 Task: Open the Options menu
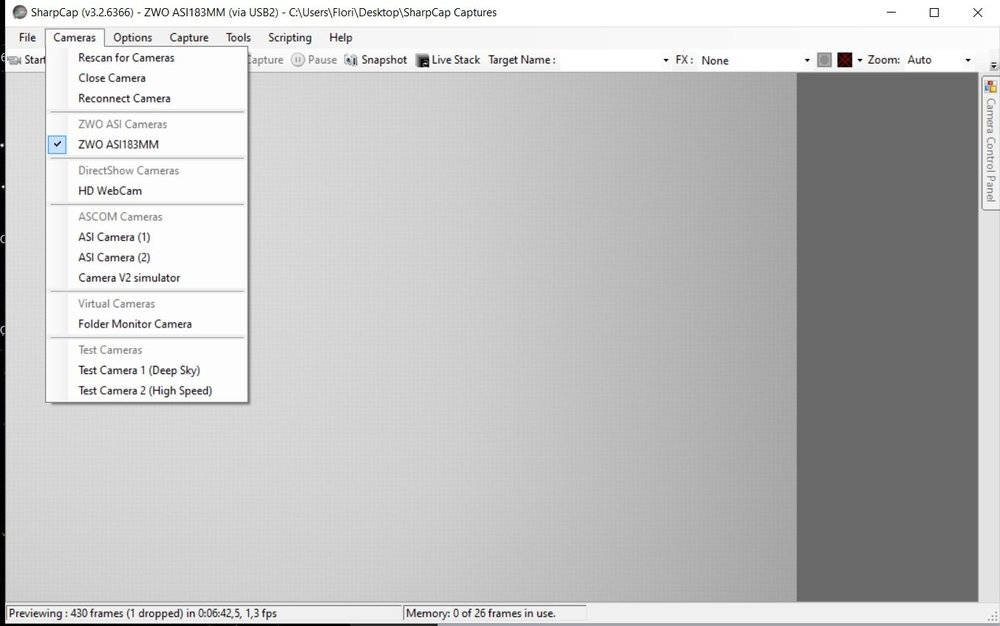click(x=133, y=38)
